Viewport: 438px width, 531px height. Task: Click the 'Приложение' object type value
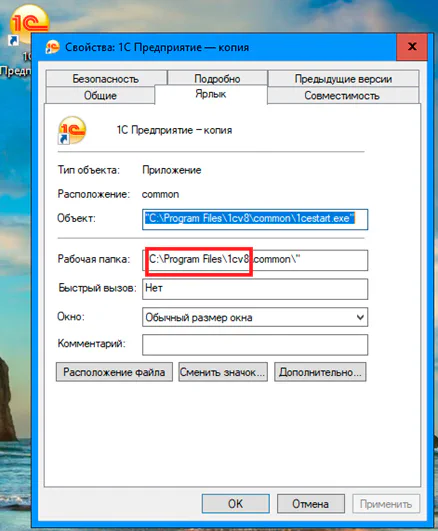[172, 170]
